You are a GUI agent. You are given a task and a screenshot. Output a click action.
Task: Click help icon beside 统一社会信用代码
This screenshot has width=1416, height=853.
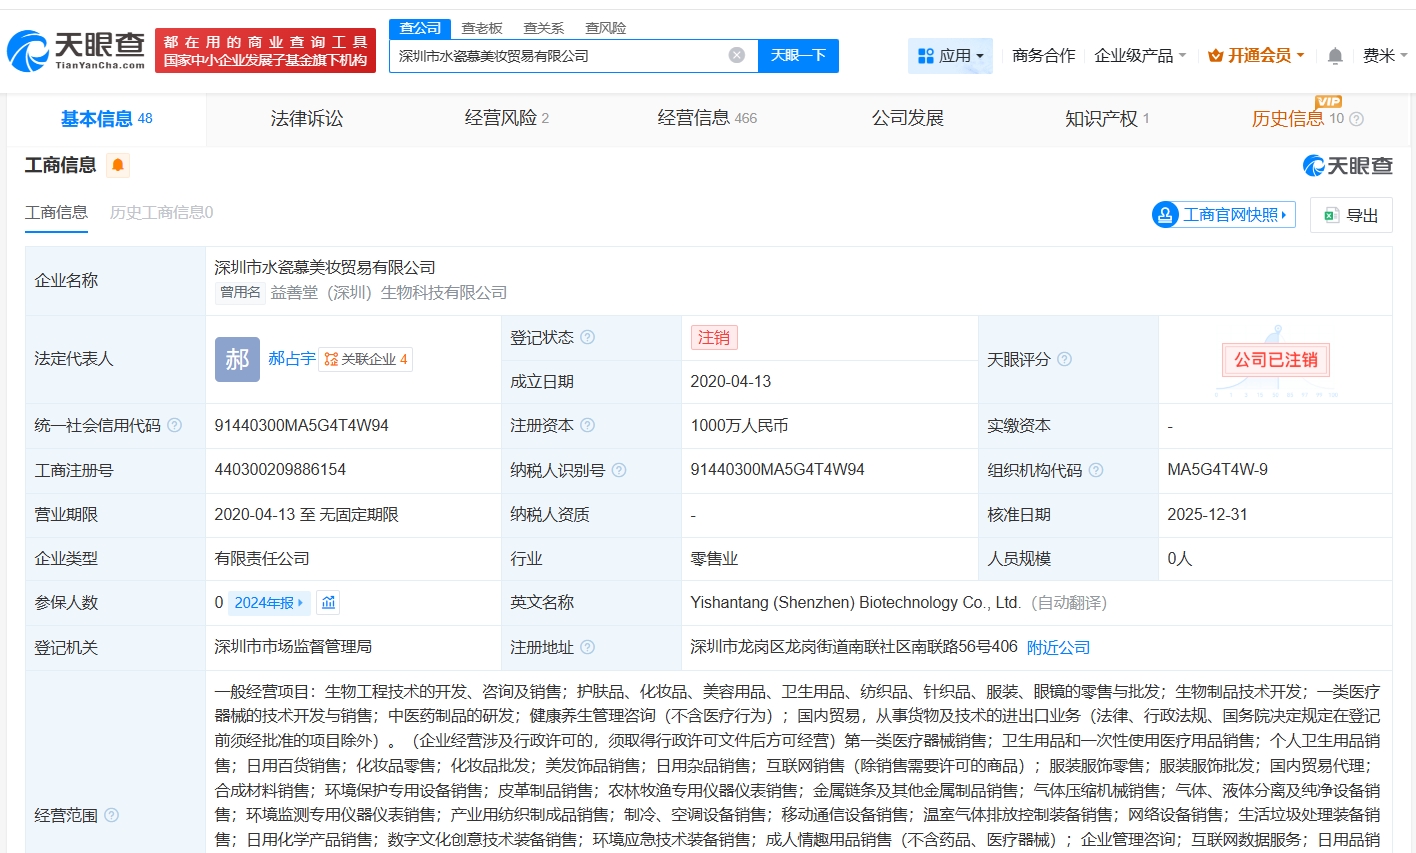click(175, 426)
